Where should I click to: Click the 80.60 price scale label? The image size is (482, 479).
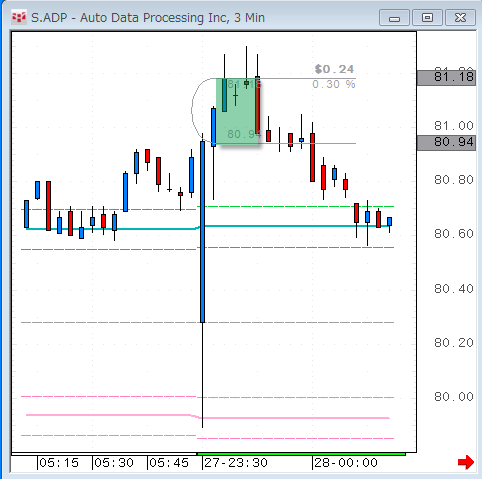point(454,234)
